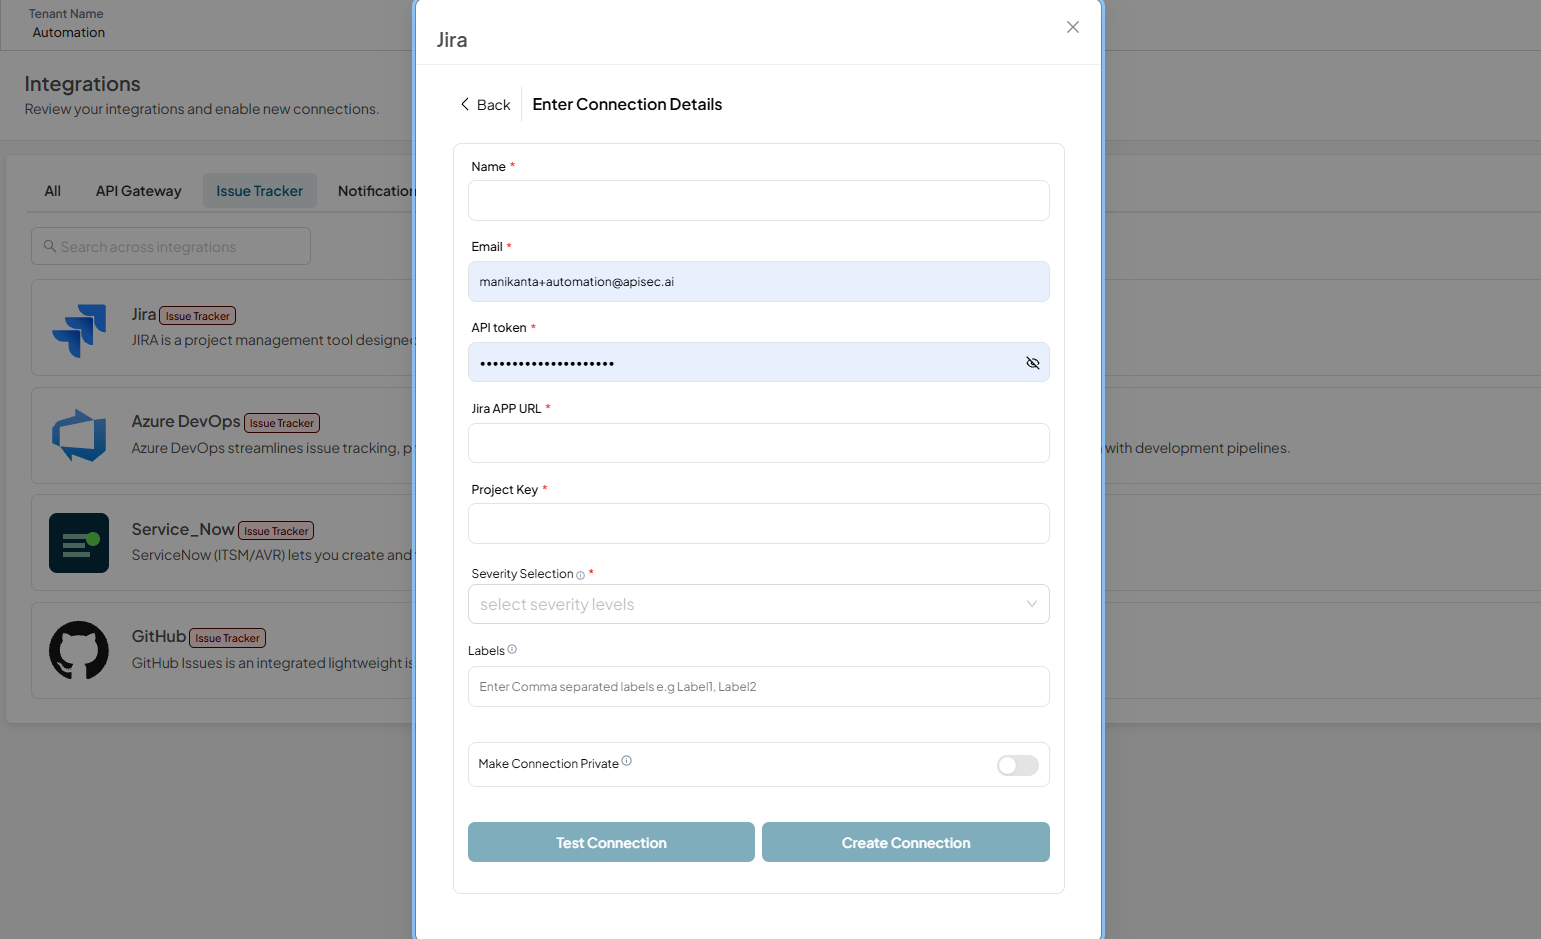Image resolution: width=1541 pixels, height=939 pixels.
Task: Select the All integrations tab
Action: (x=53, y=191)
